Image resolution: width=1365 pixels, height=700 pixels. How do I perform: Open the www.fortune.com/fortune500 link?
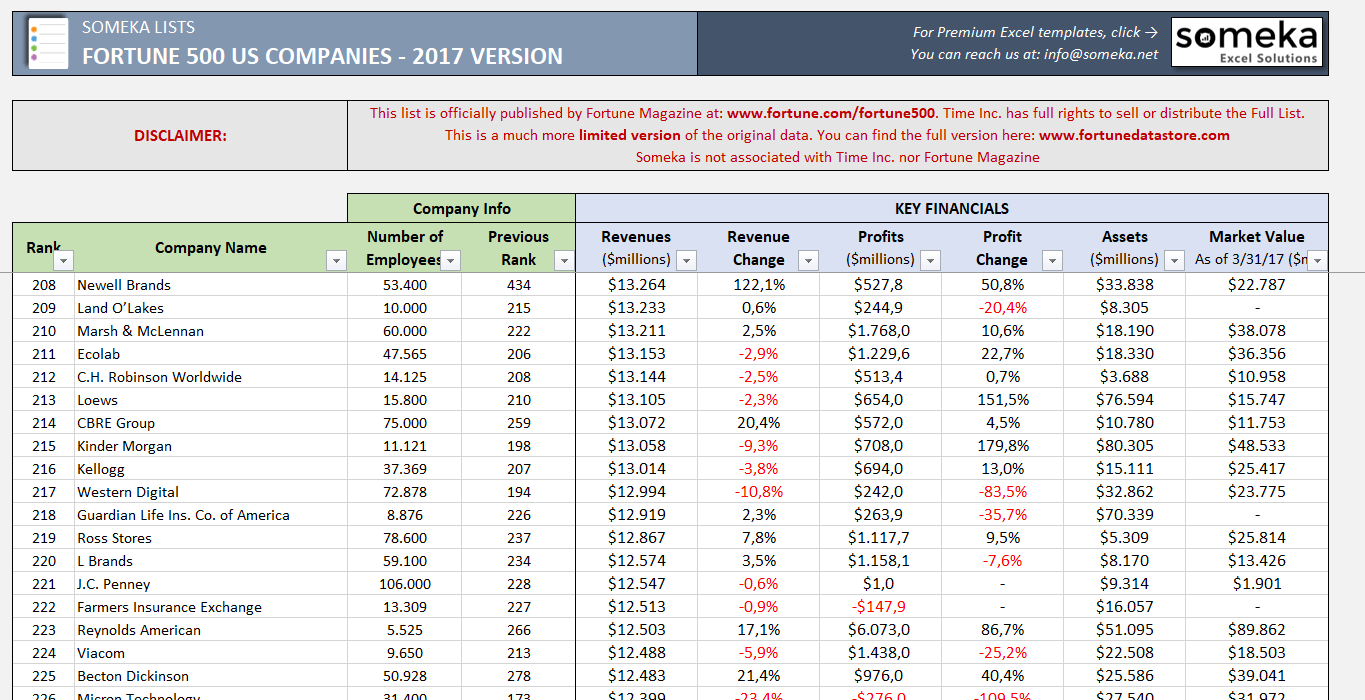click(832, 113)
